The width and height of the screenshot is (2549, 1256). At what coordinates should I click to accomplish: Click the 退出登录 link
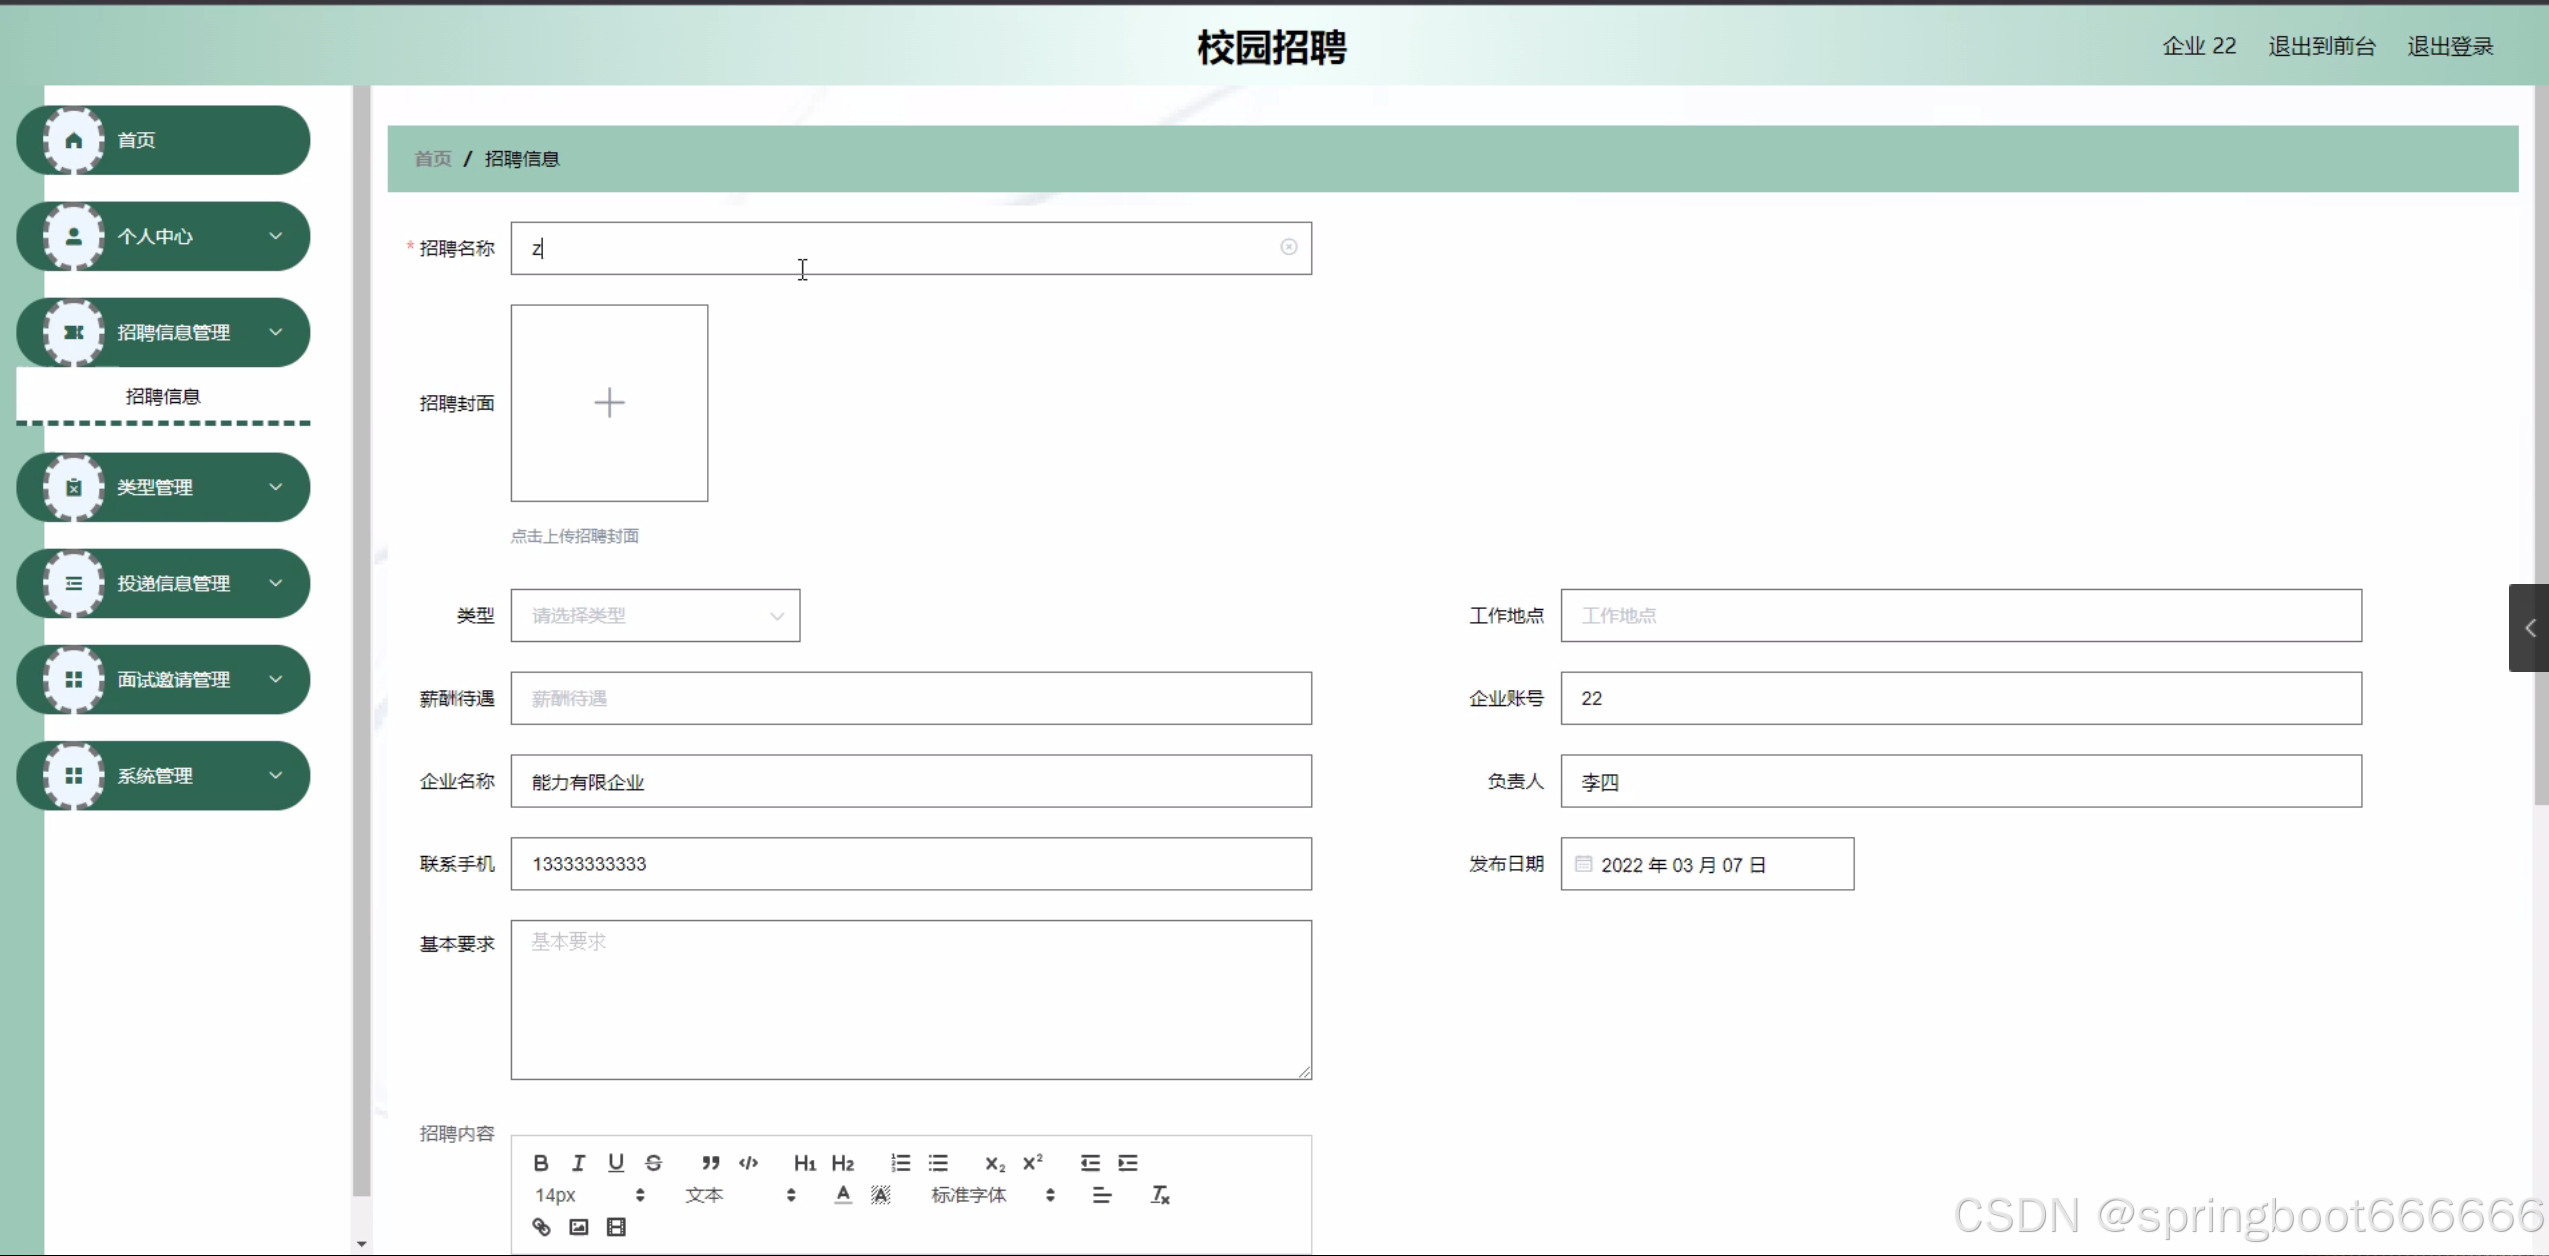(x=2449, y=46)
